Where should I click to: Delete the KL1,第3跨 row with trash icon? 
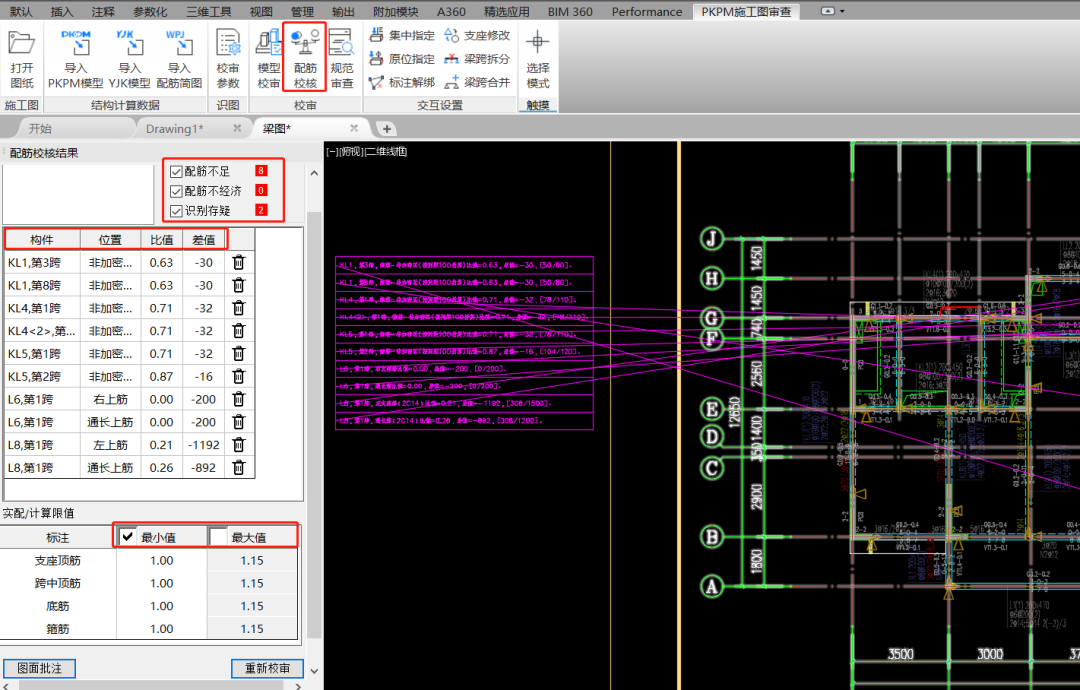(x=239, y=262)
